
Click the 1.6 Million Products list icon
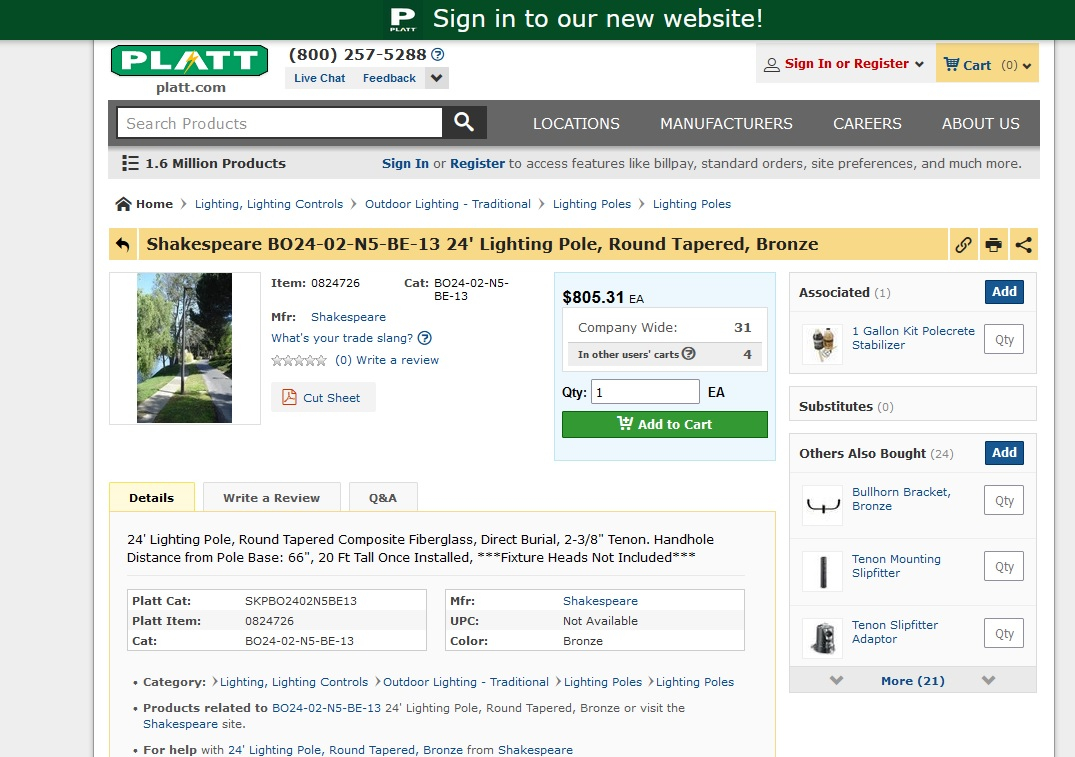[130, 163]
